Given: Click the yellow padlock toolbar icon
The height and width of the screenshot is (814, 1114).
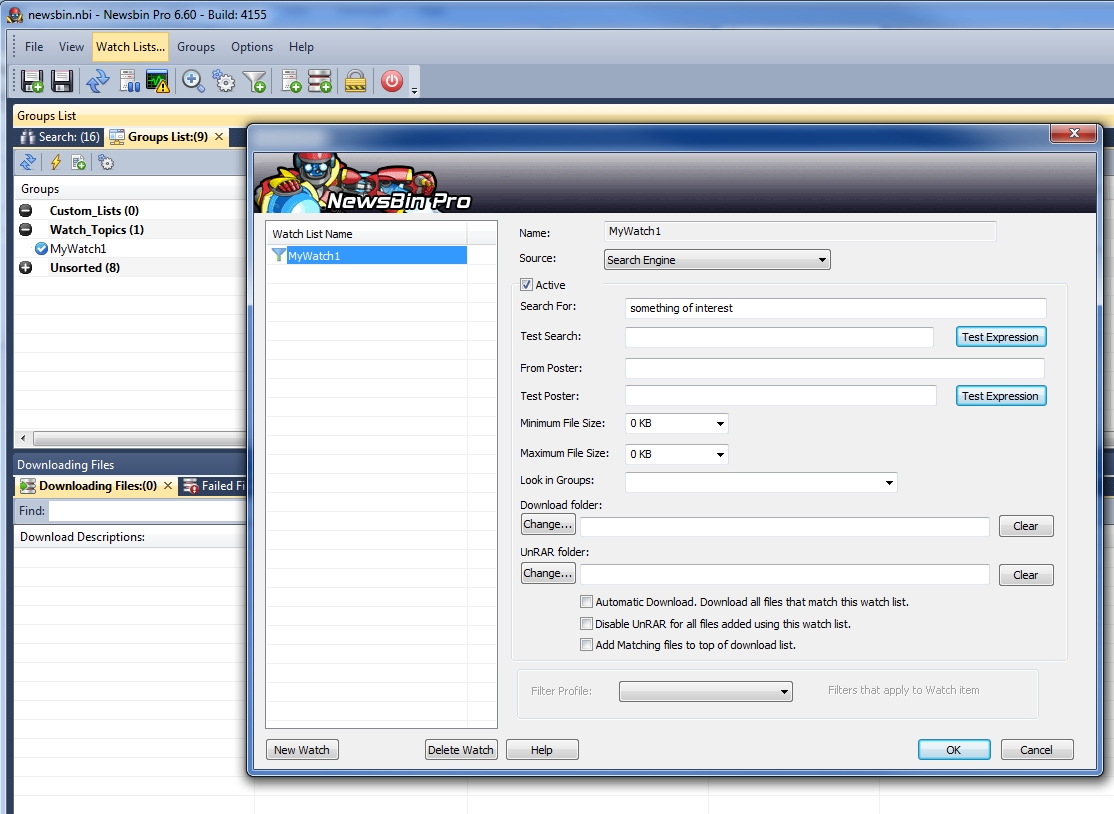Looking at the screenshot, I should point(355,82).
